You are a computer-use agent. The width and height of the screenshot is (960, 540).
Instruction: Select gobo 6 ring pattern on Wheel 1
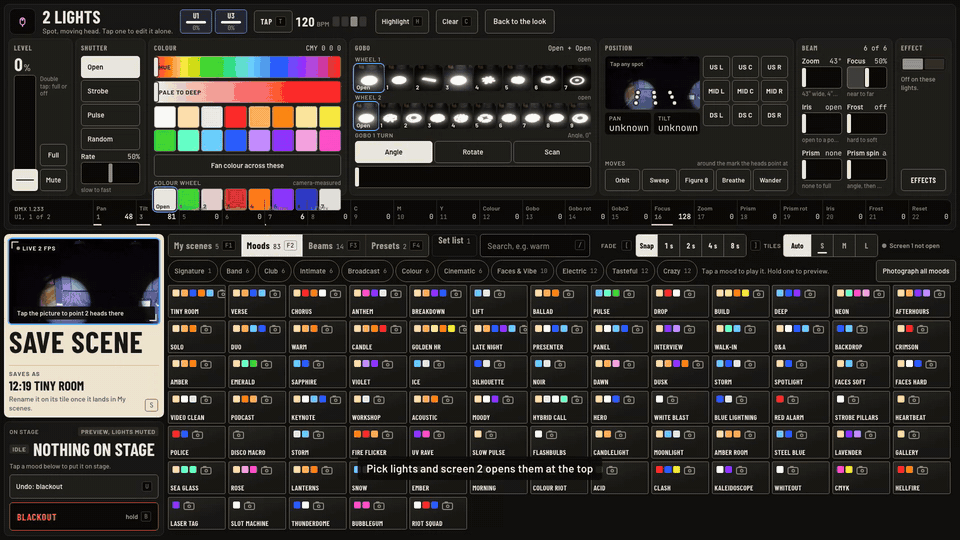pos(547,79)
